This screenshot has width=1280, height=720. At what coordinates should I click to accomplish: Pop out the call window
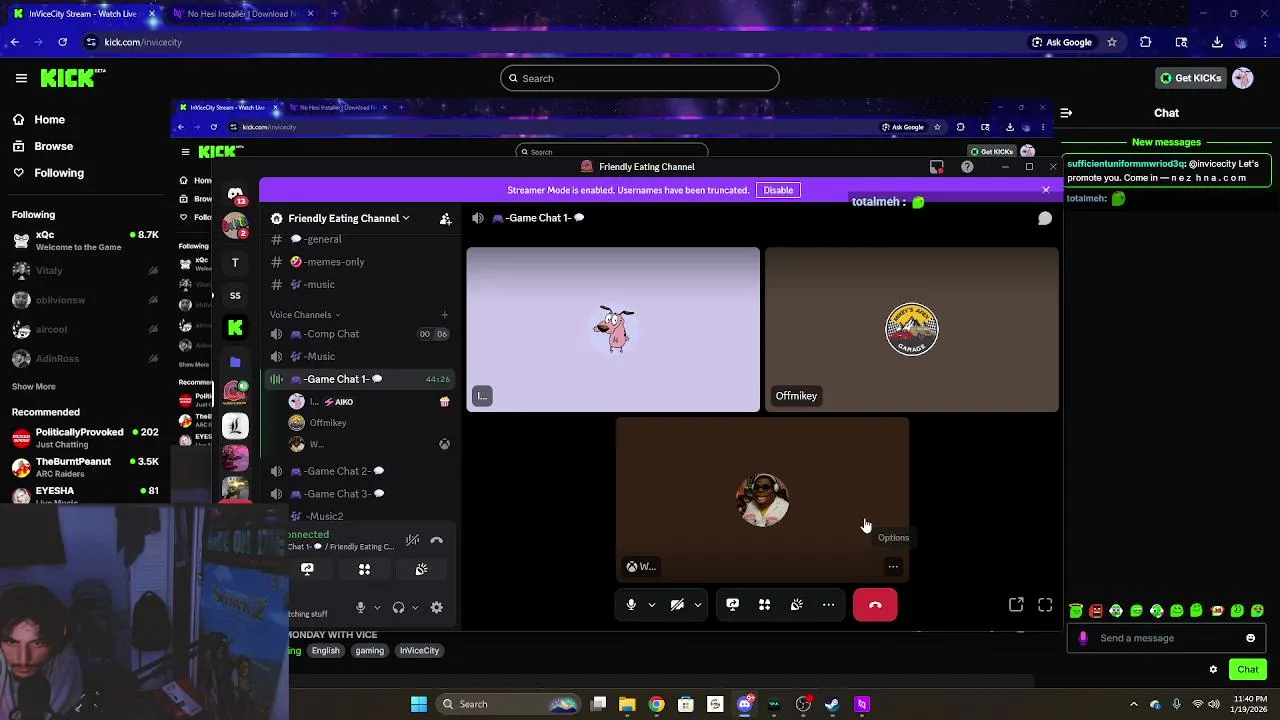pyautogui.click(x=1016, y=604)
